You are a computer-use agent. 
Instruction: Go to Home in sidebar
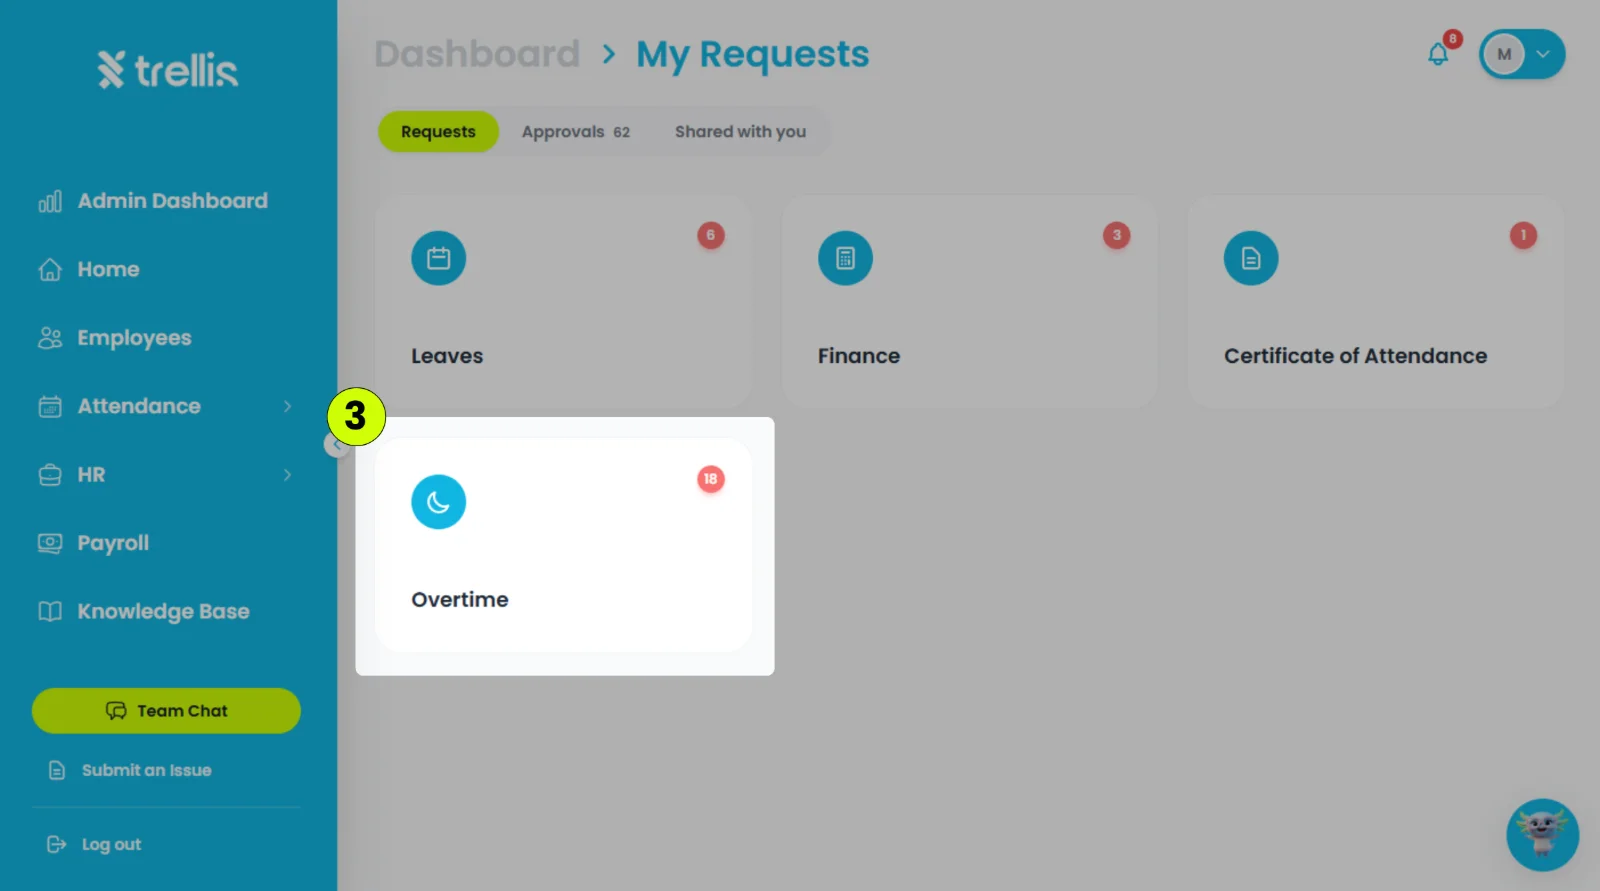click(108, 270)
